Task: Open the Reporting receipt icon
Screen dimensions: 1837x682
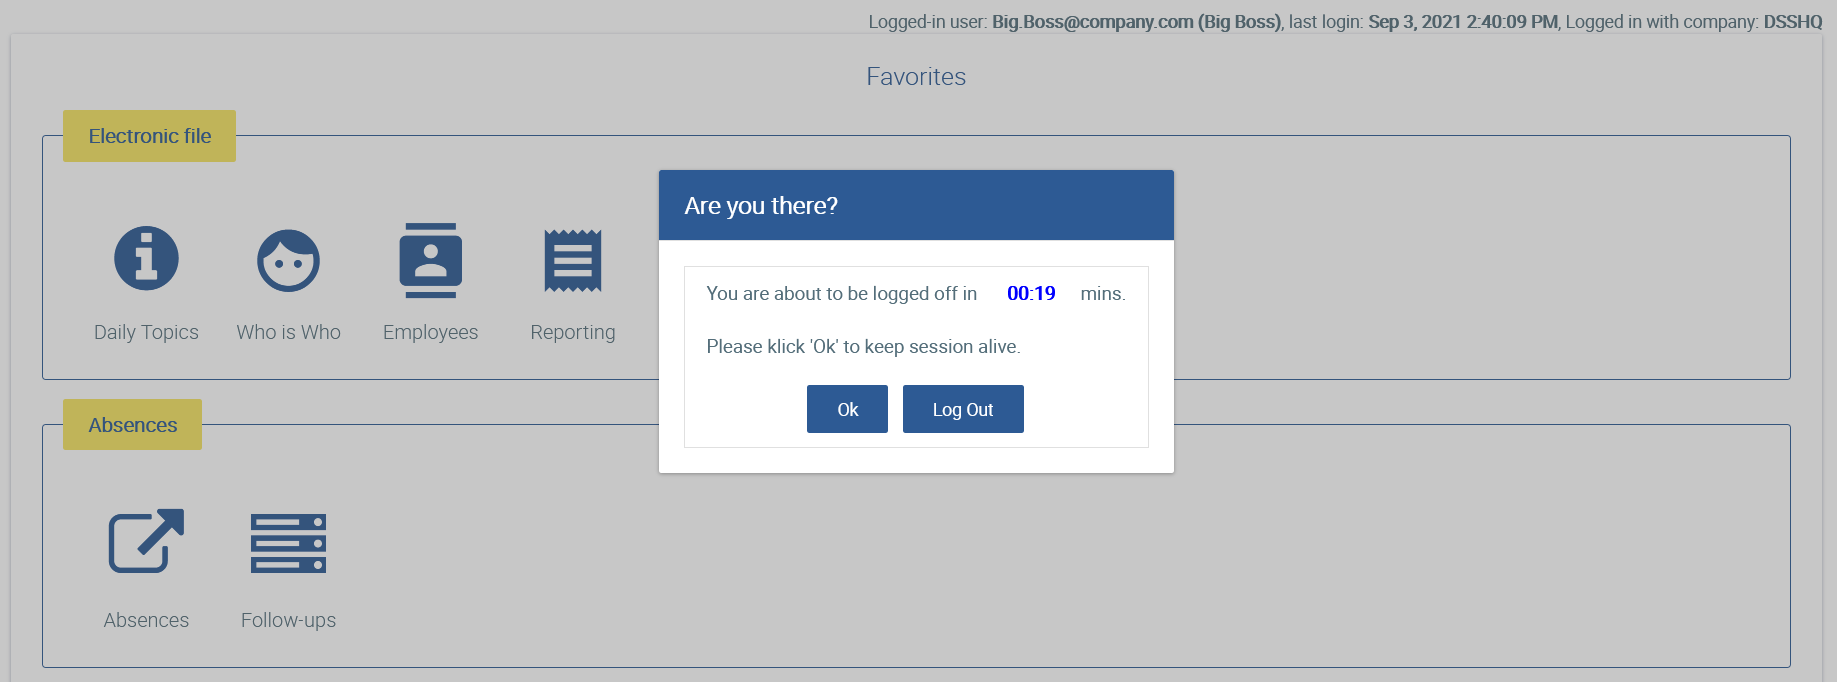Action: pyautogui.click(x=573, y=260)
